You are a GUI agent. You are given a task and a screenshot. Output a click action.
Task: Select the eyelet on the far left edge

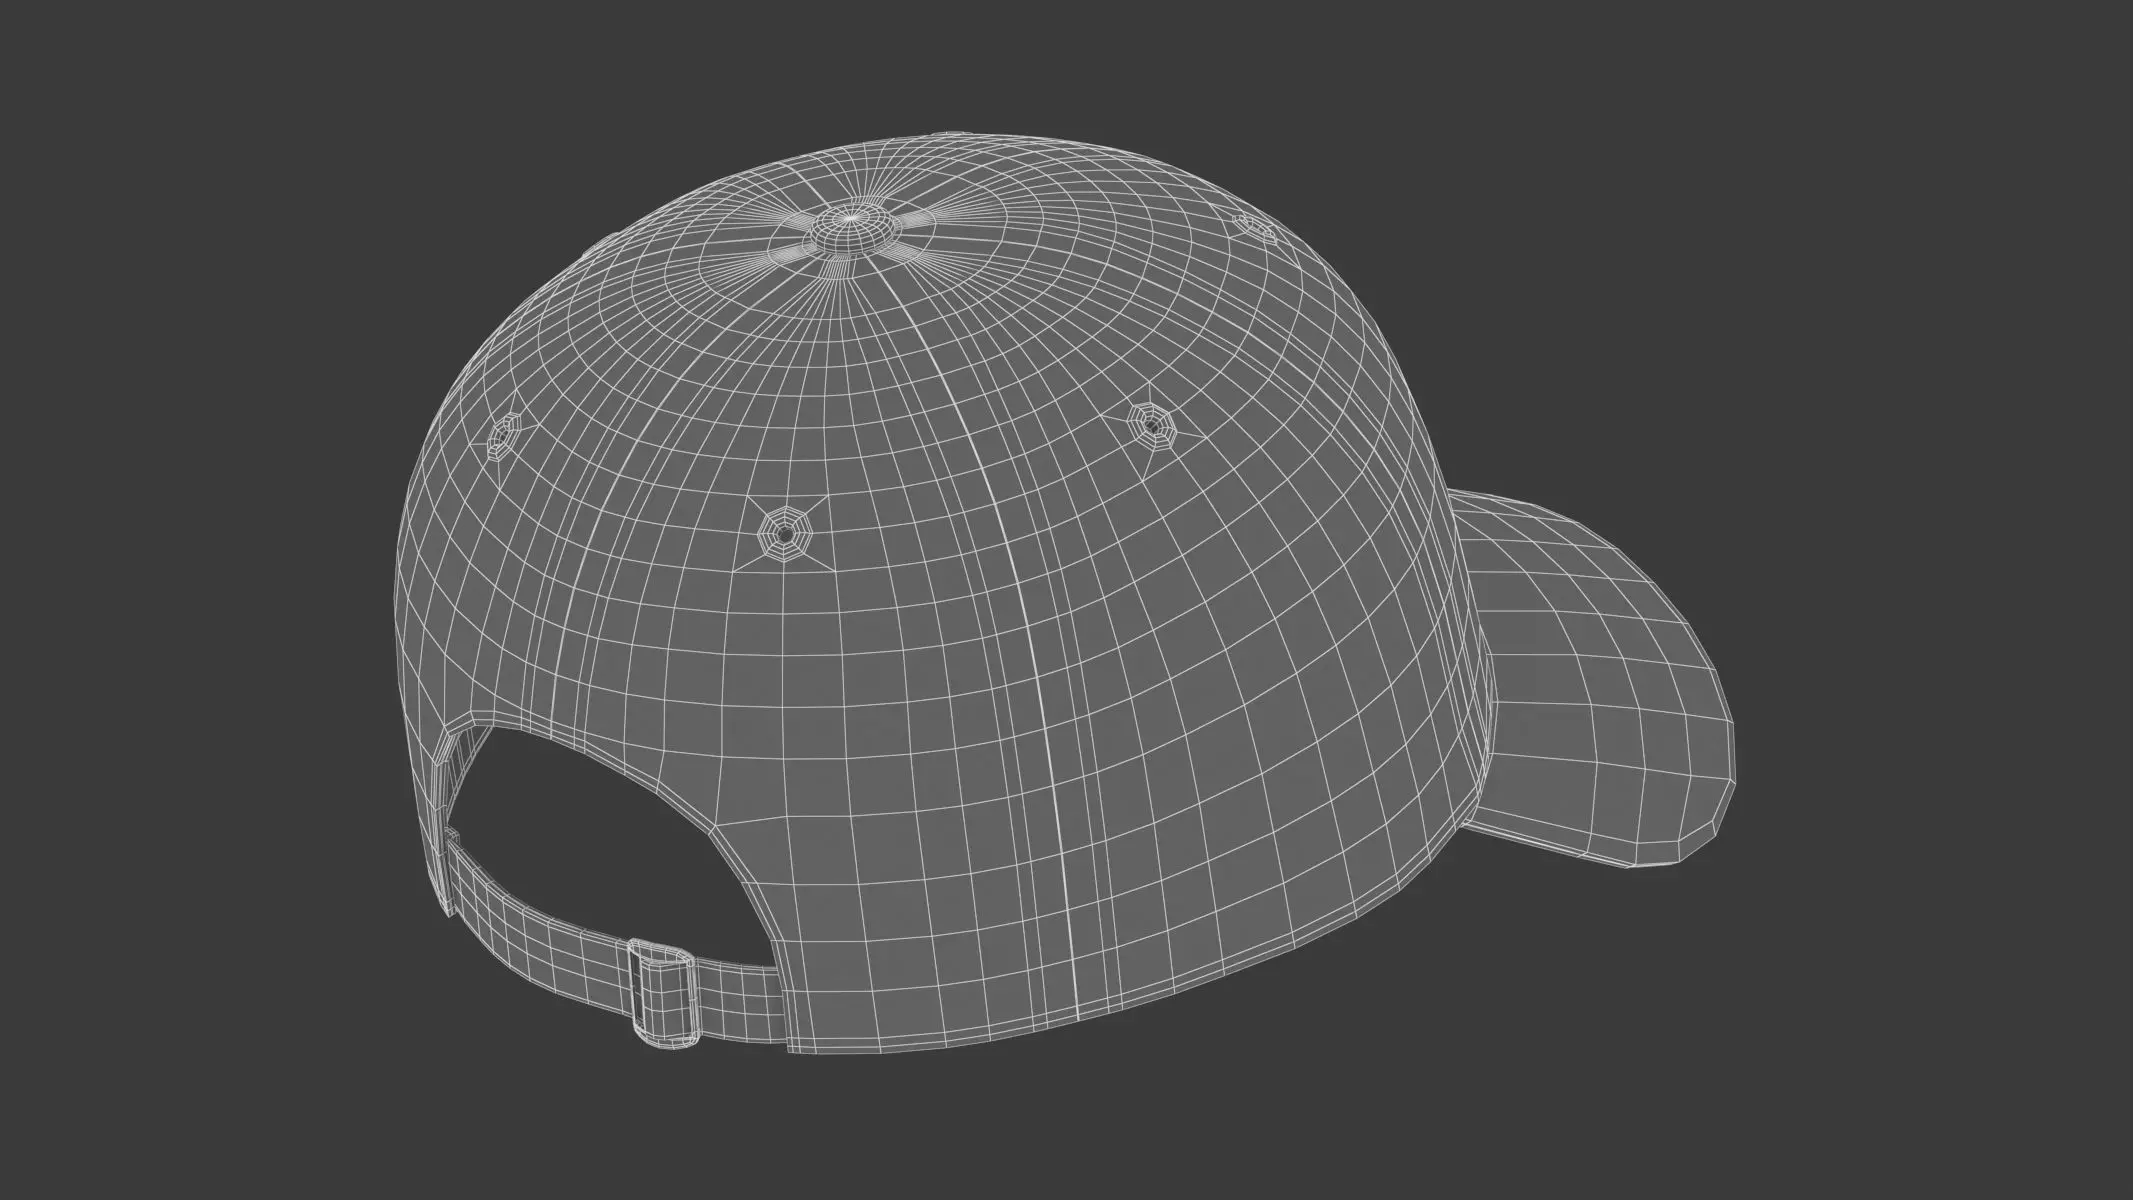click(x=503, y=436)
